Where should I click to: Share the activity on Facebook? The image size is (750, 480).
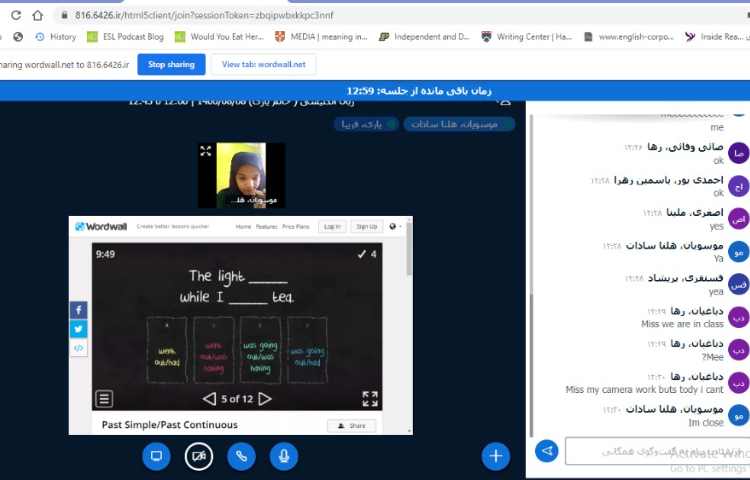(x=78, y=310)
